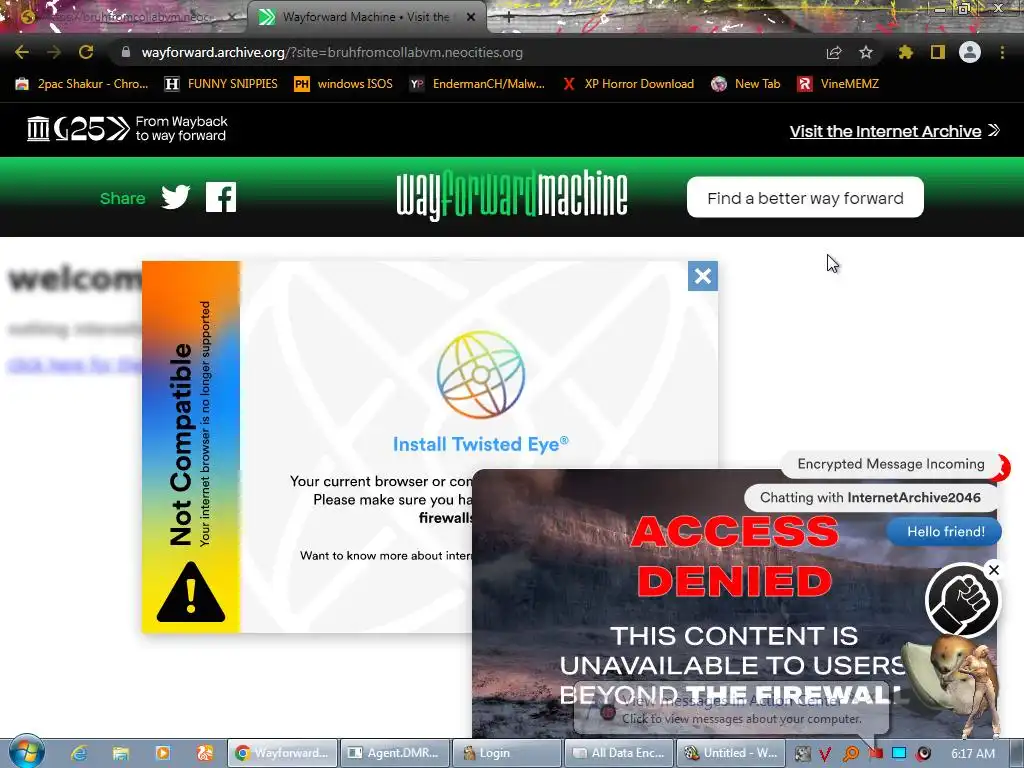Click Find a better way forward button
Screen dimensions: 1024x768
coord(805,197)
